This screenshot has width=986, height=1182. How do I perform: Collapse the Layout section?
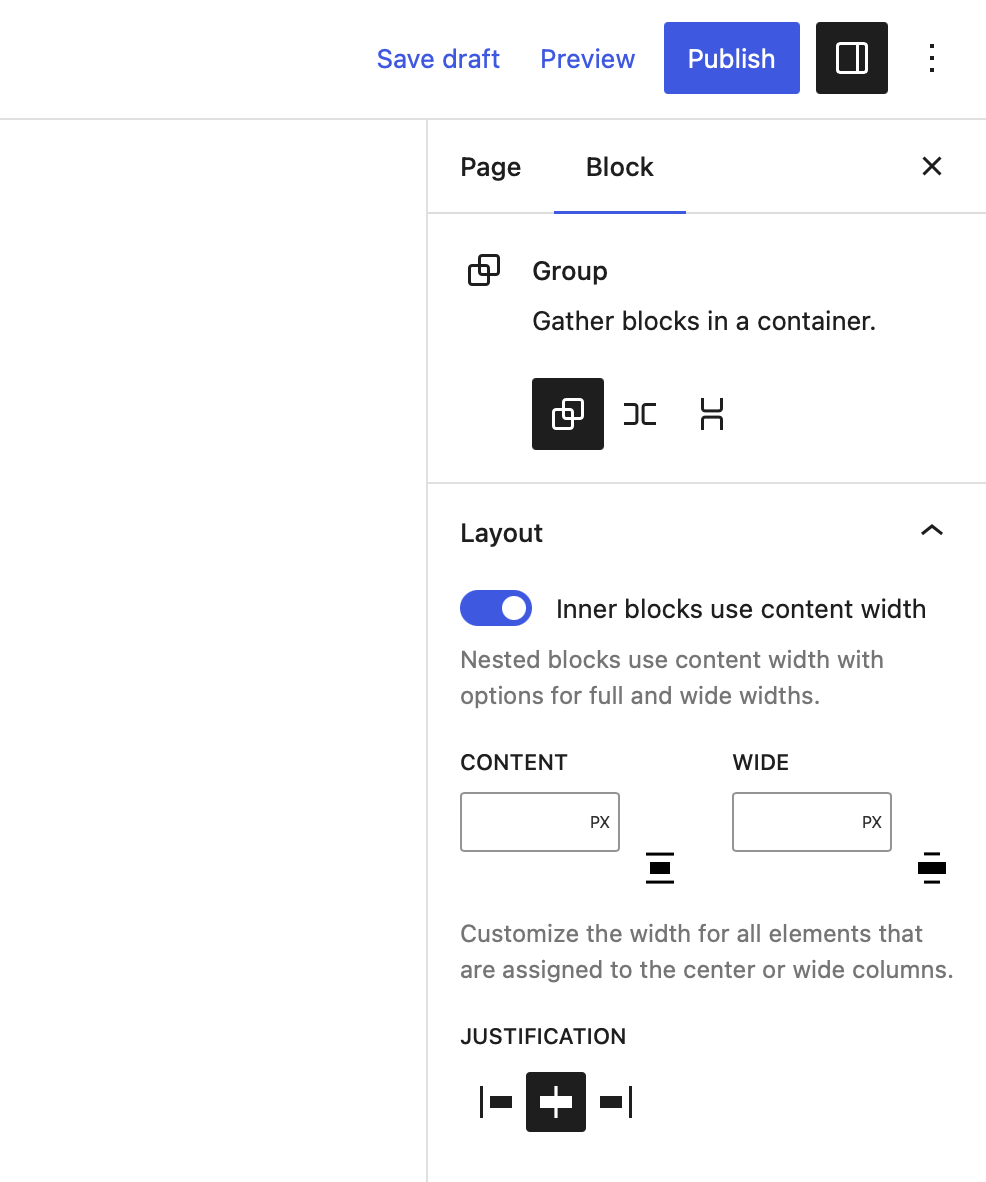tap(931, 531)
